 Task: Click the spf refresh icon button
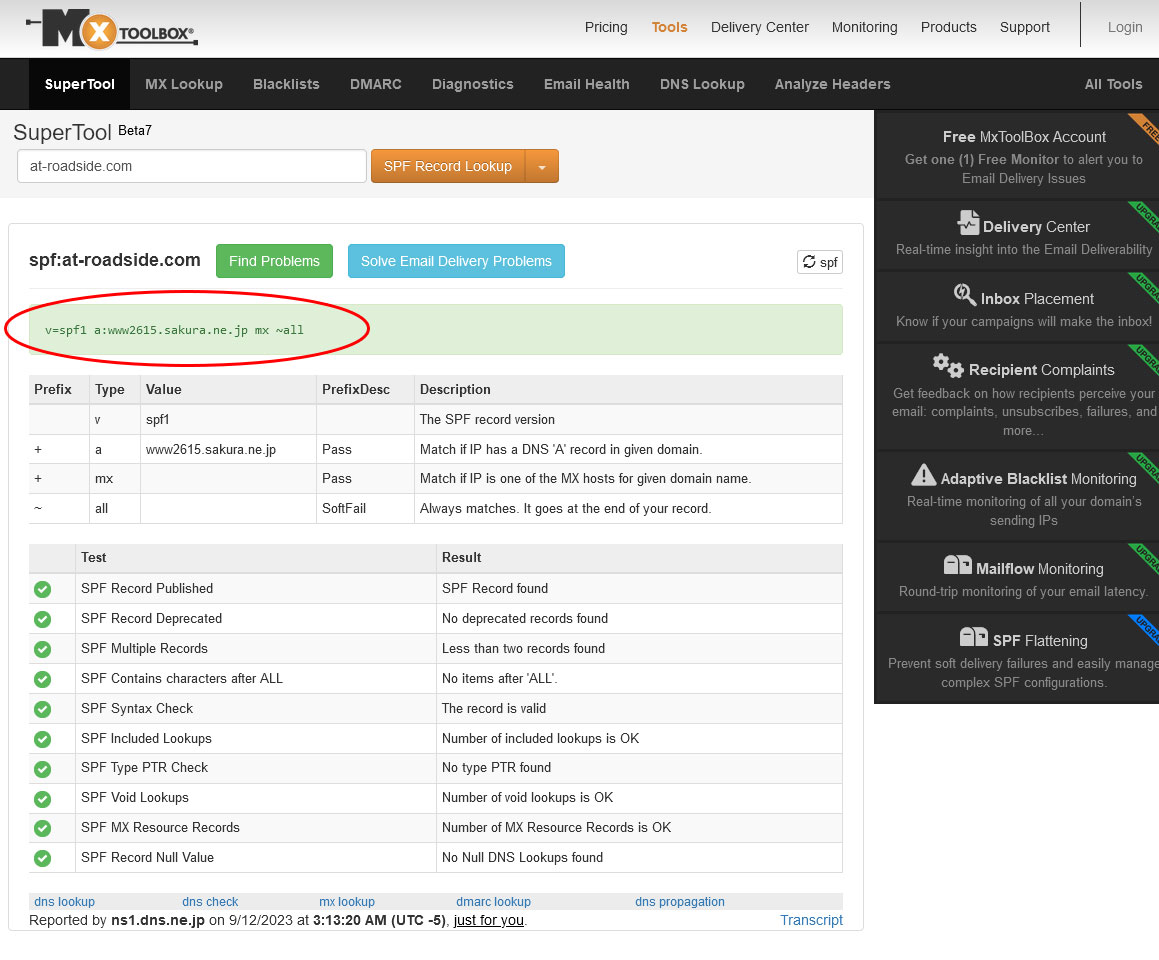[820, 262]
